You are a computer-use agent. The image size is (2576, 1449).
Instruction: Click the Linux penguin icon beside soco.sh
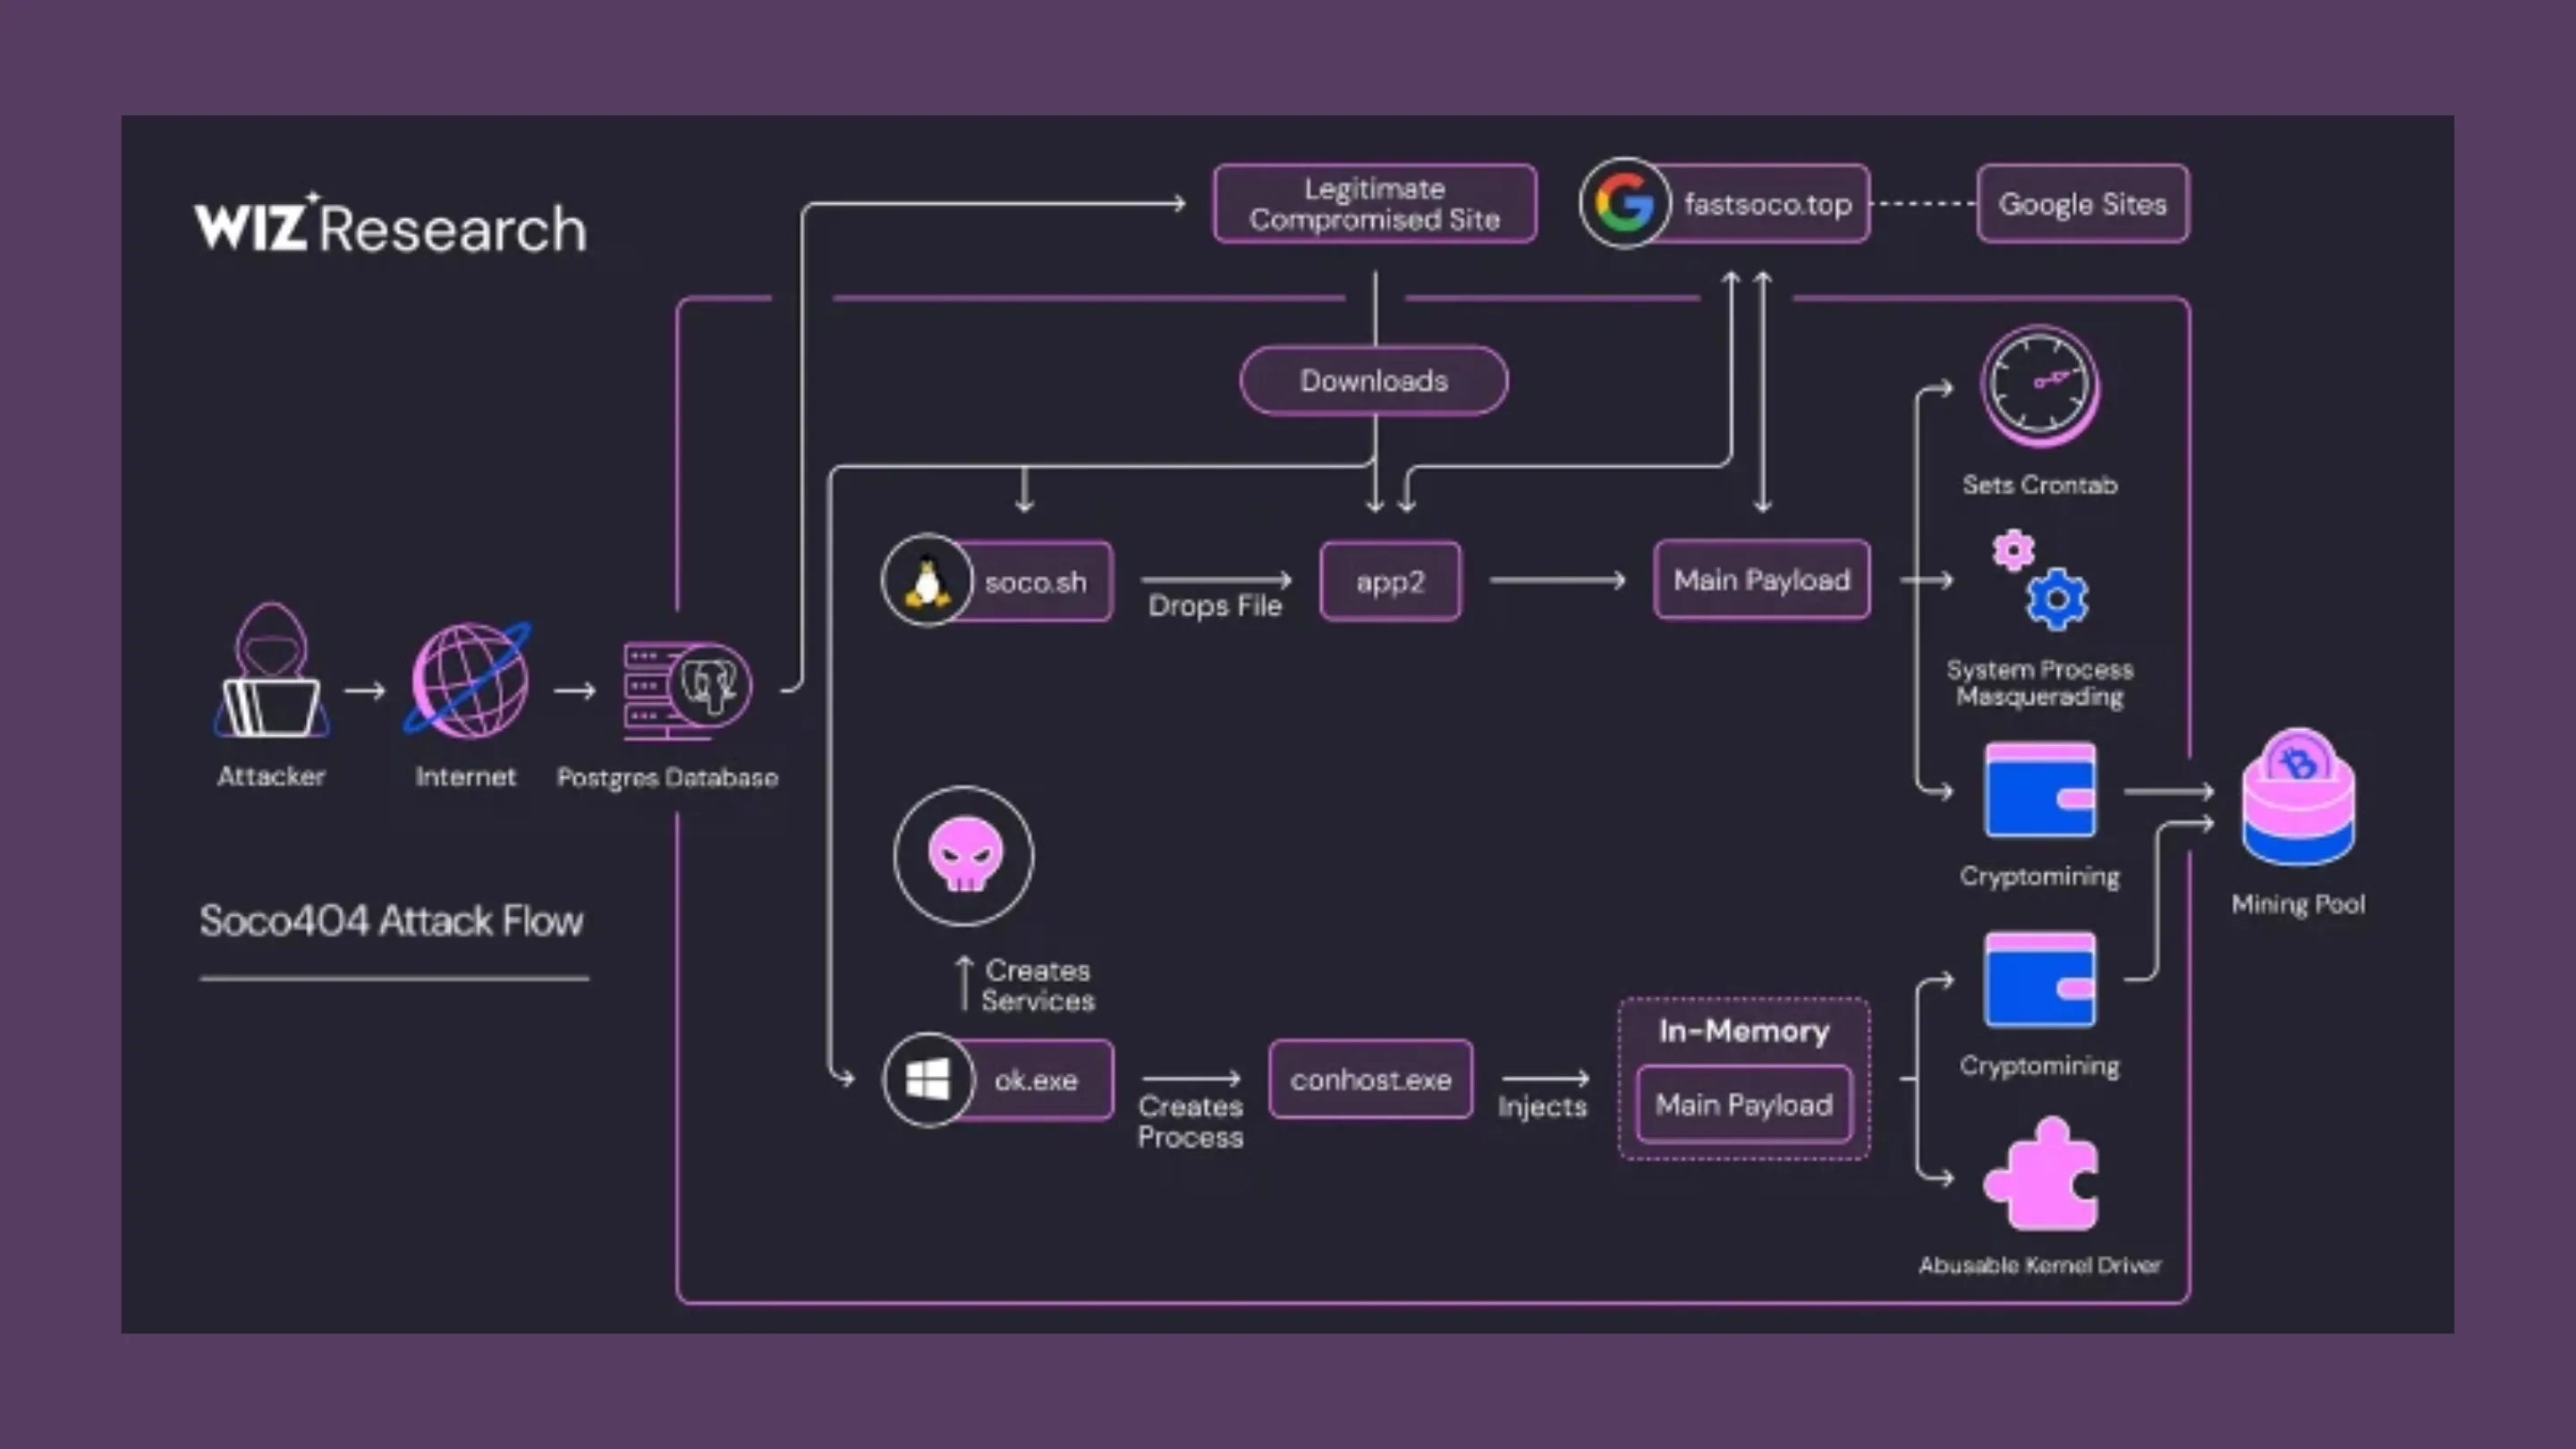click(927, 581)
